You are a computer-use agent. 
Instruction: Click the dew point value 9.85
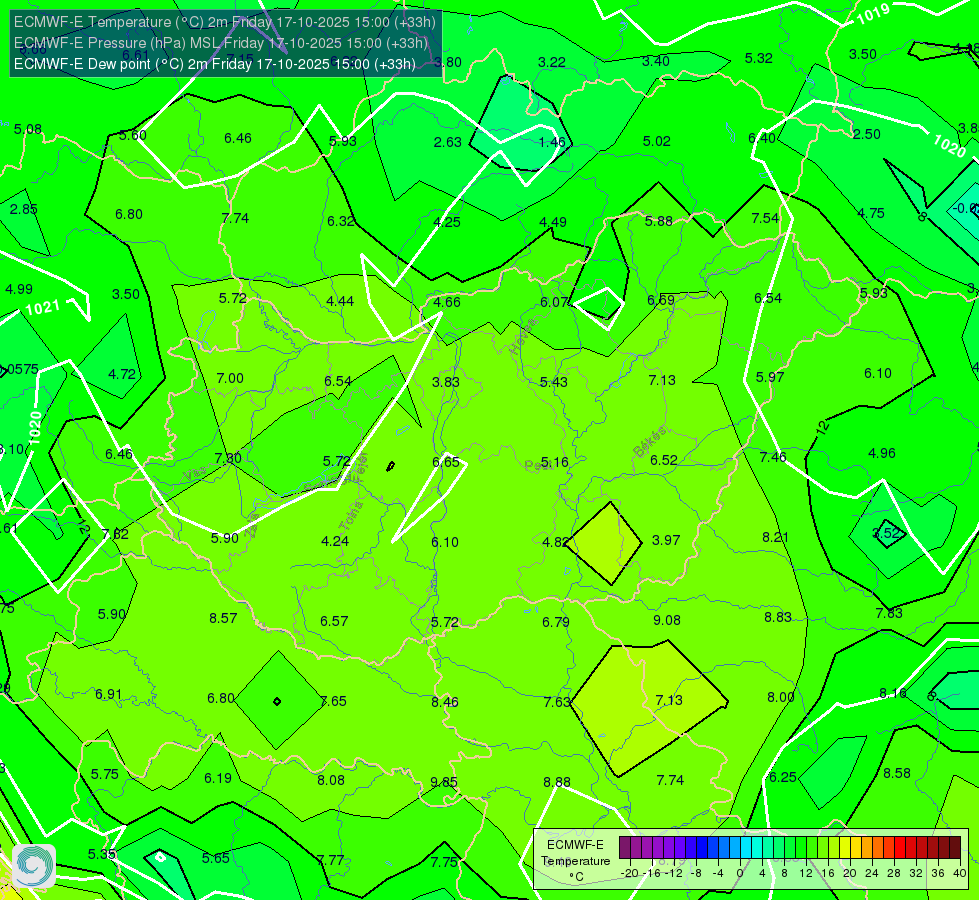(x=444, y=782)
